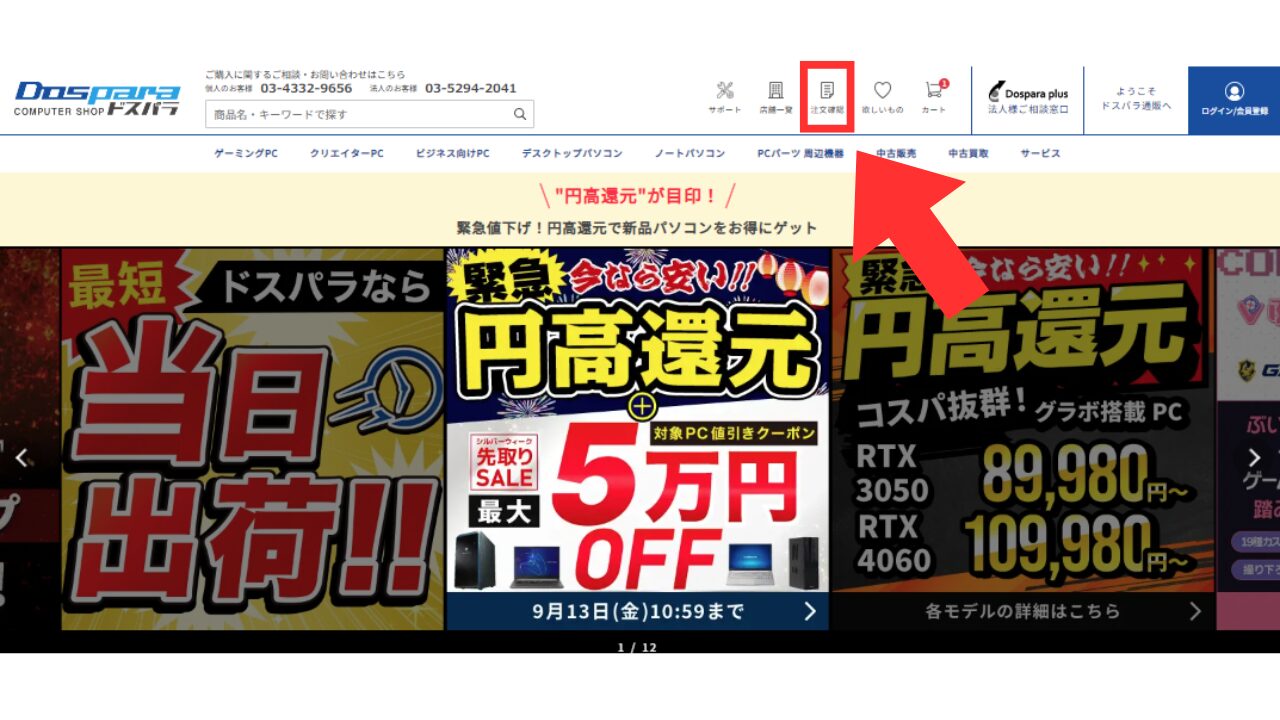Viewport: 1280px width, 720px height.
Task: Click the 店舗一覧 store list icon
Action: (775, 97)
